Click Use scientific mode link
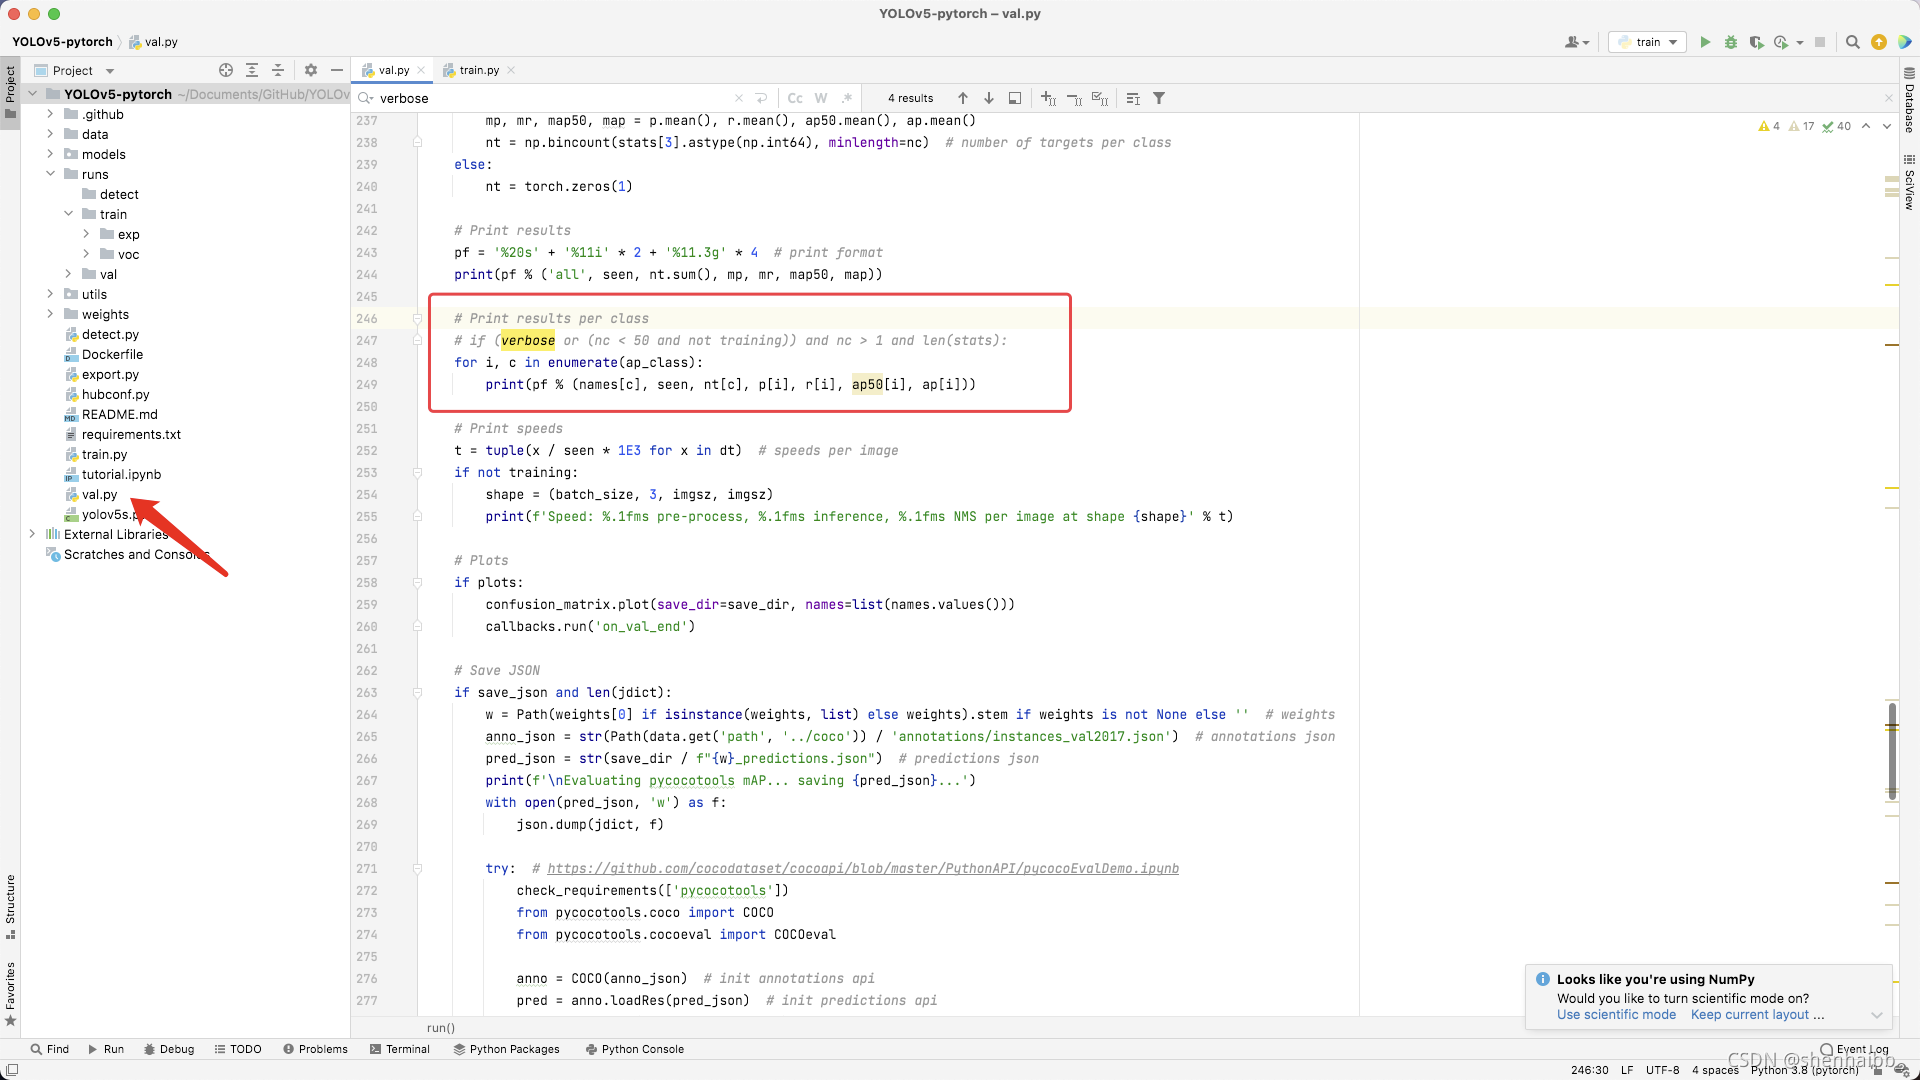This screenshot has width=1920, height=1080. [x=1616, y=1014]
